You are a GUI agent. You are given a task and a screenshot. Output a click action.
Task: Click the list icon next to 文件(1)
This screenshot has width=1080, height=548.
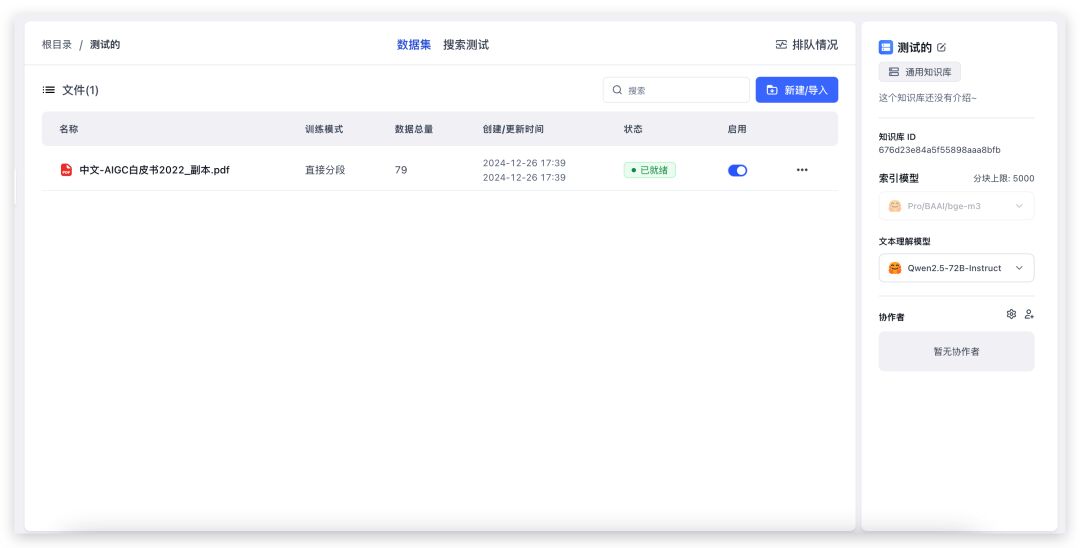pos(49,90)
